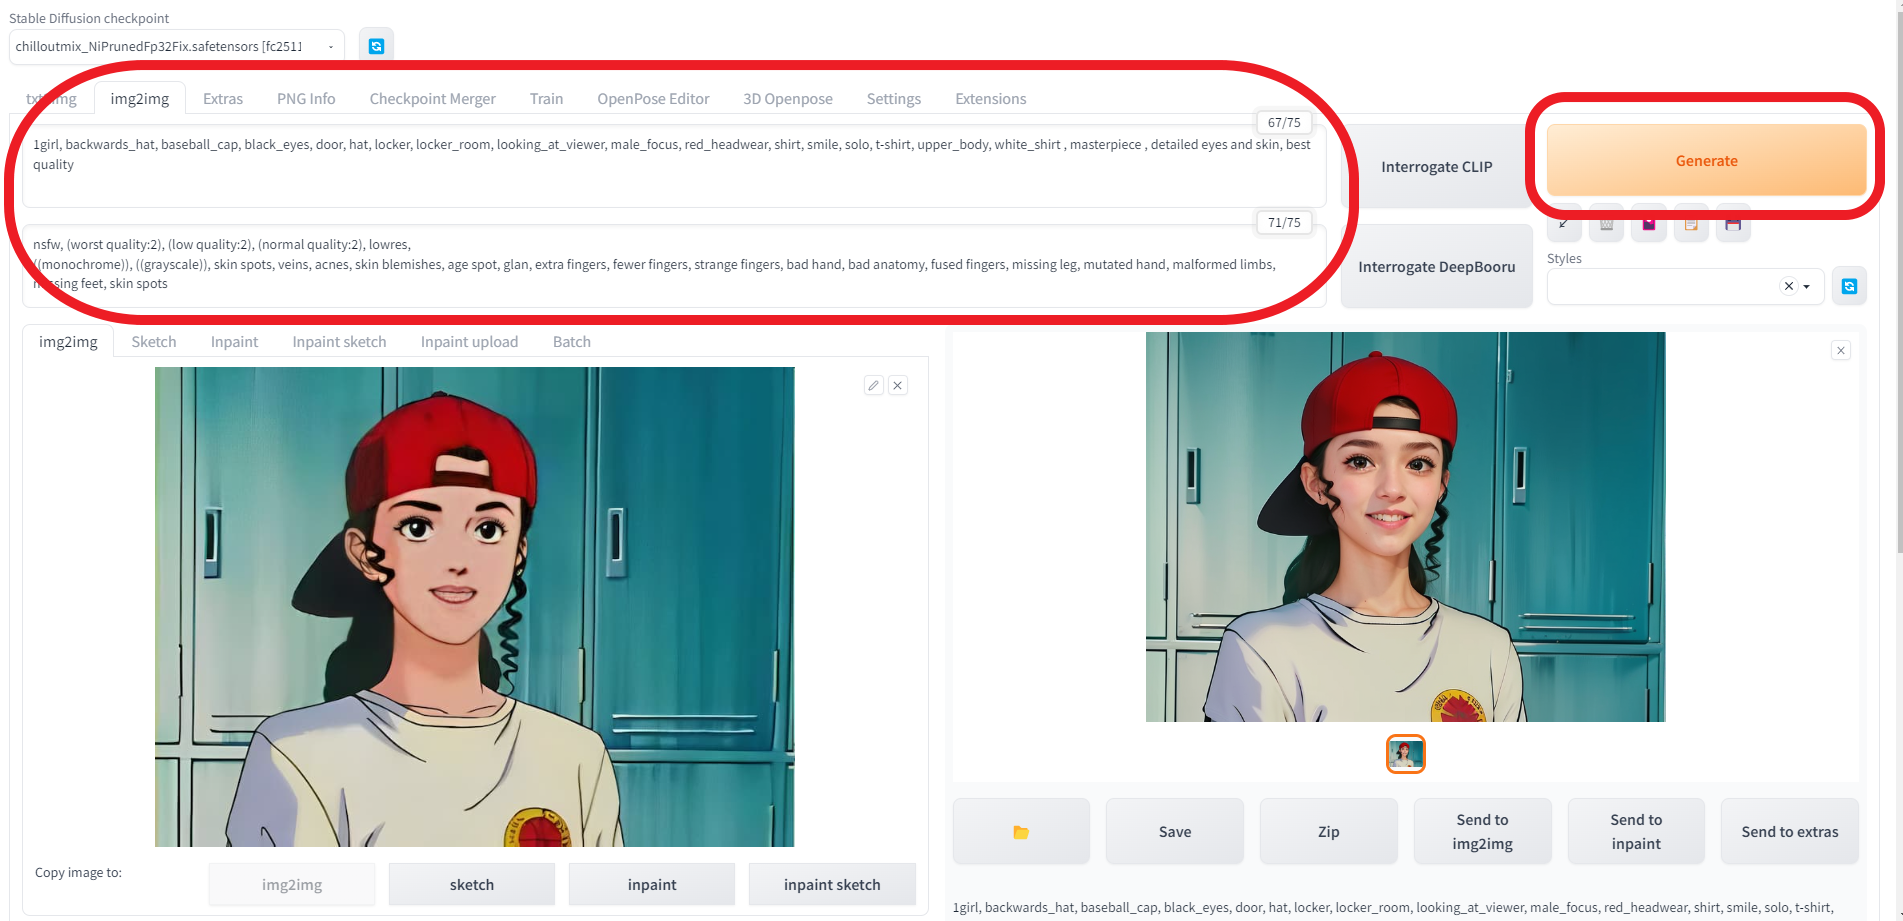
Task: Open the OpenPose Editor tab
Action: coord(653,98)
